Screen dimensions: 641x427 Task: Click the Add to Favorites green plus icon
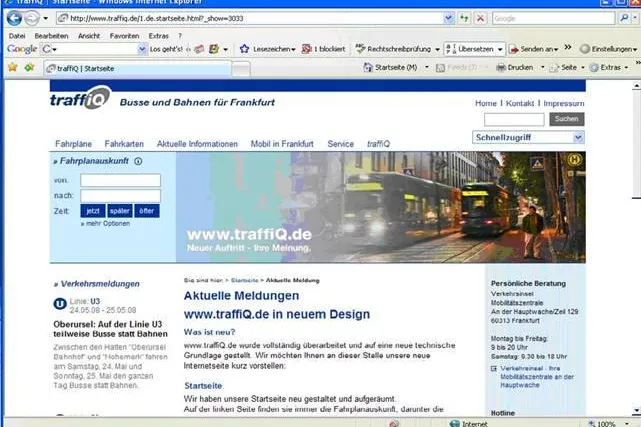click(29, 67)
